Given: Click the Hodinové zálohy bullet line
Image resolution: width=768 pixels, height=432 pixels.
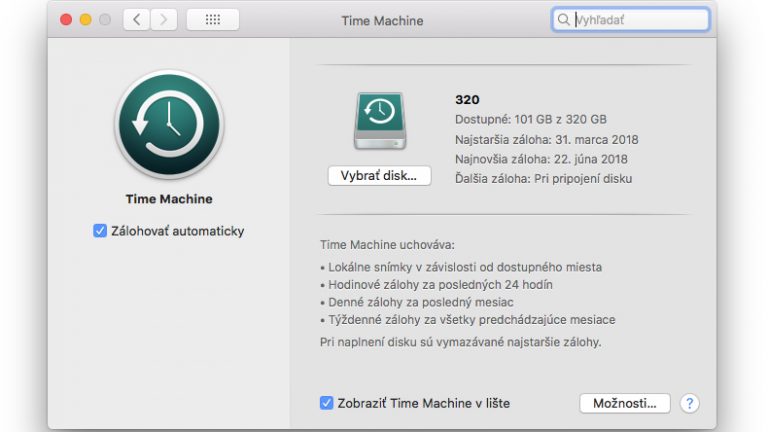Looking at the screenshot, I should (x=436, y=285).
